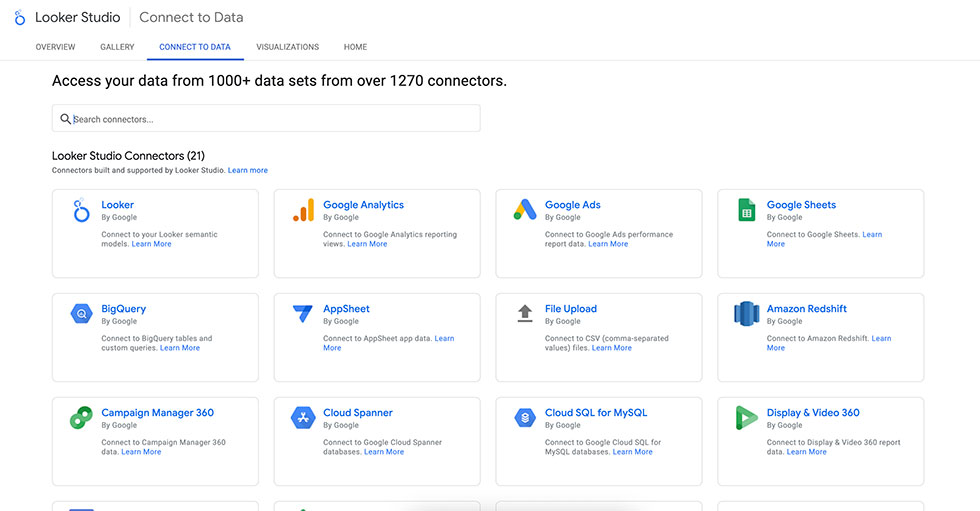Screen dimensions: 980x511
Task: Click the Google Analytics bar chart icon
Action: point(303,210)
